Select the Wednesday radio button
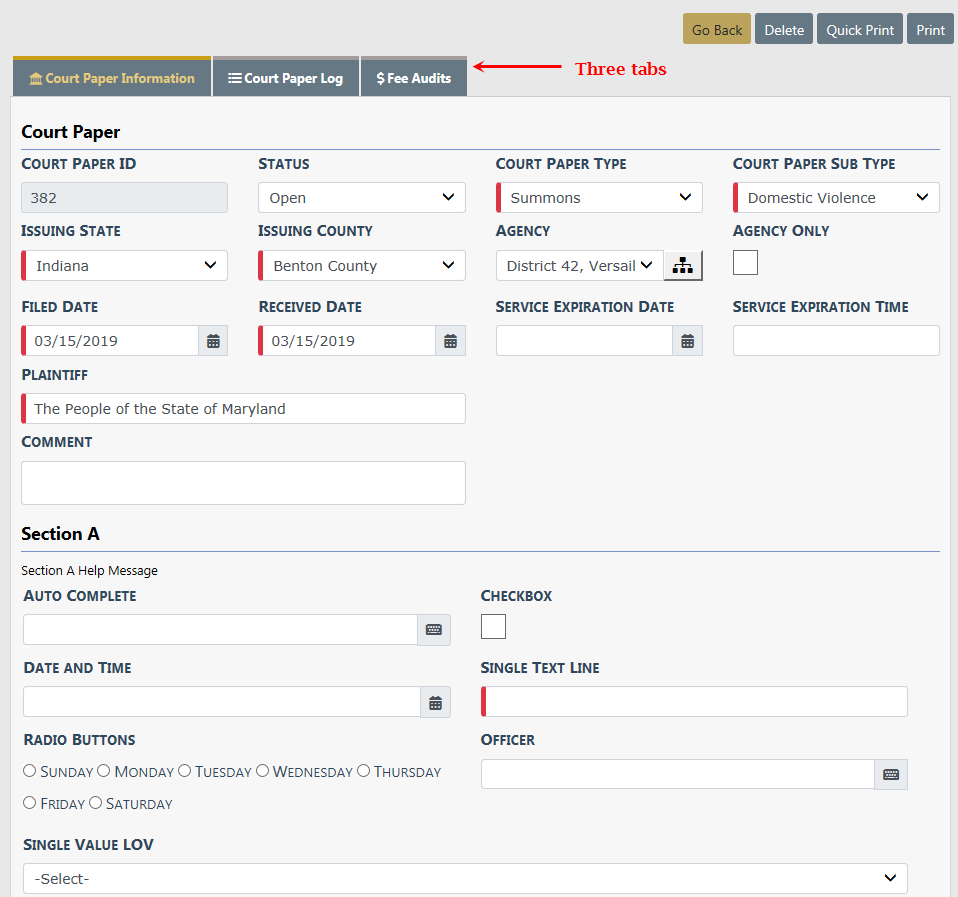Image resolution: width=958 pixels, height=897 pixels. click(262, 771)
